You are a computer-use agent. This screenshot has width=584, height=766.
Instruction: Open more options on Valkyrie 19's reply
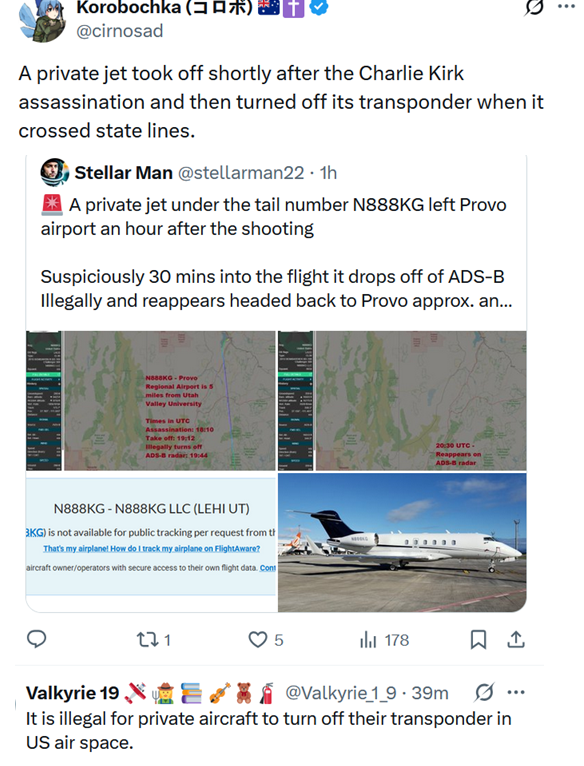516,692
